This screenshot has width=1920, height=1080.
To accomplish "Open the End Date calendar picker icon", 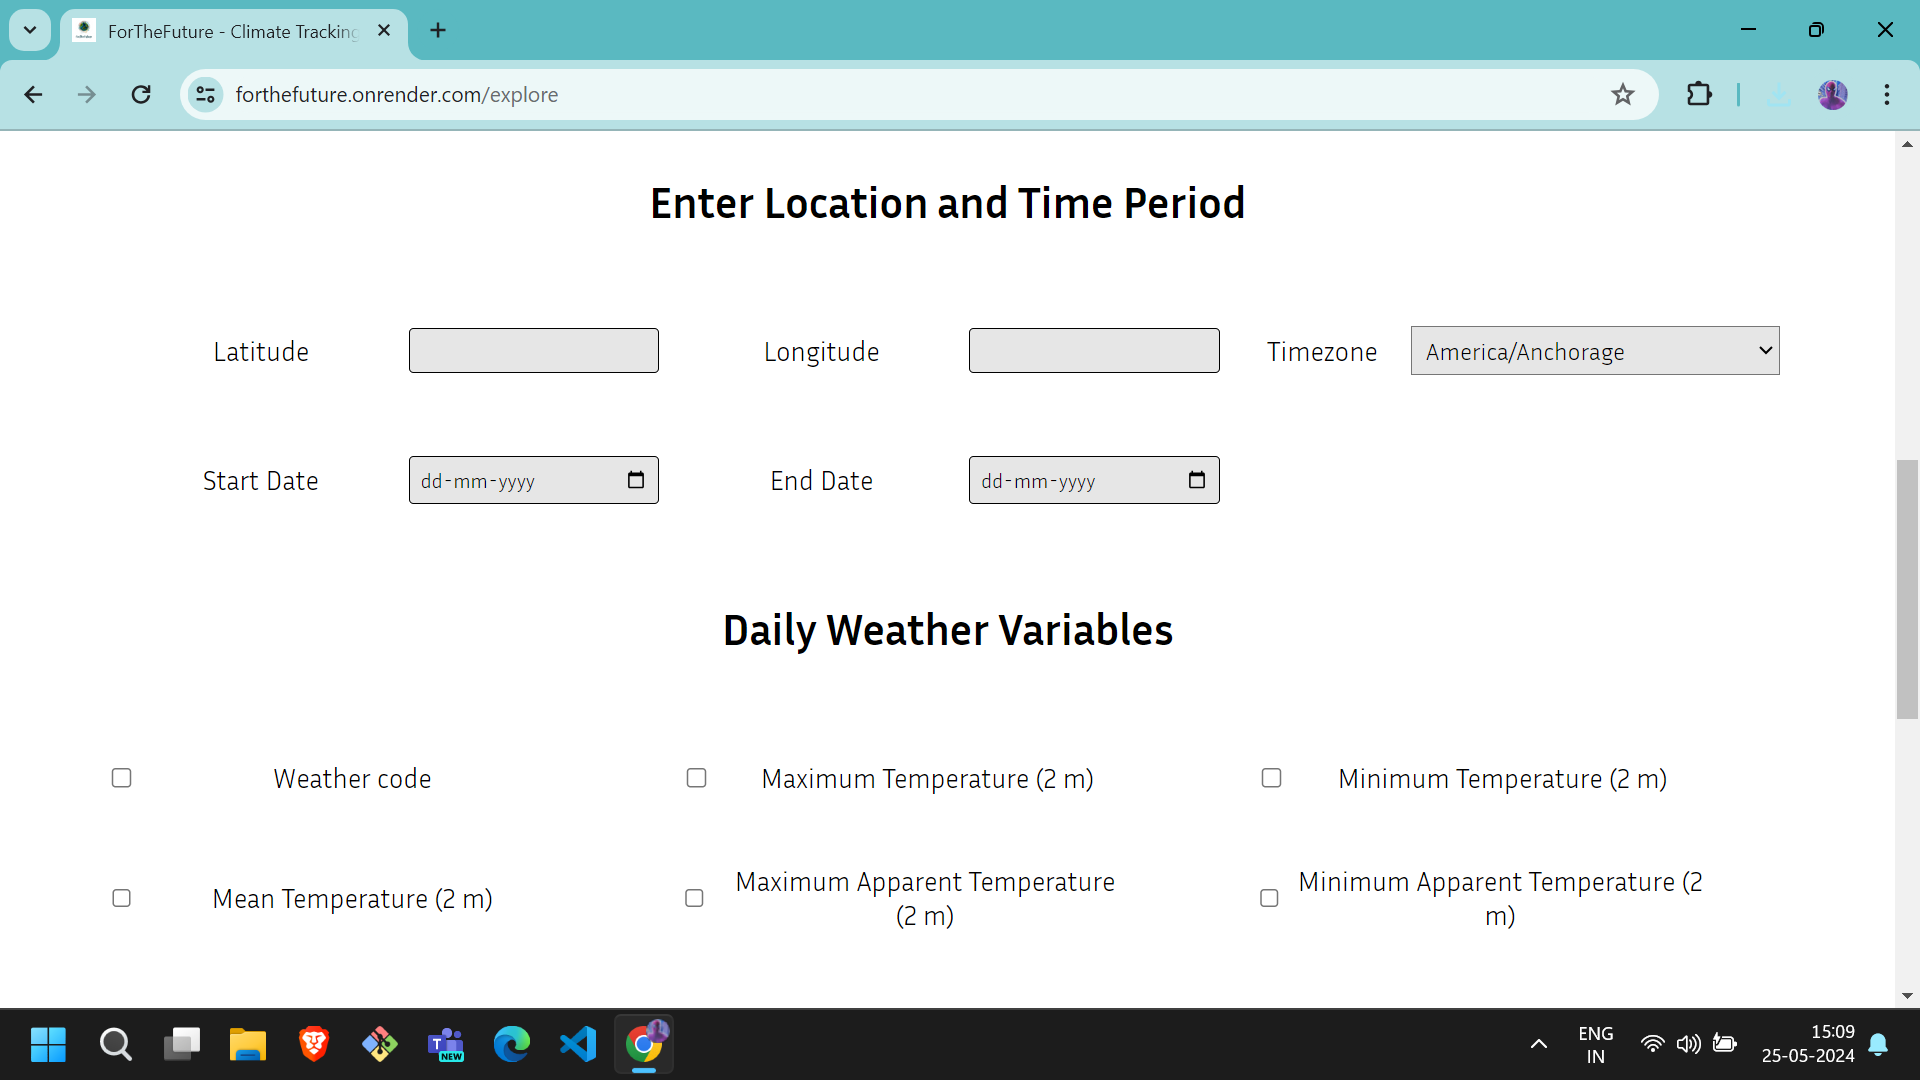I will (x=1196, y=480).
